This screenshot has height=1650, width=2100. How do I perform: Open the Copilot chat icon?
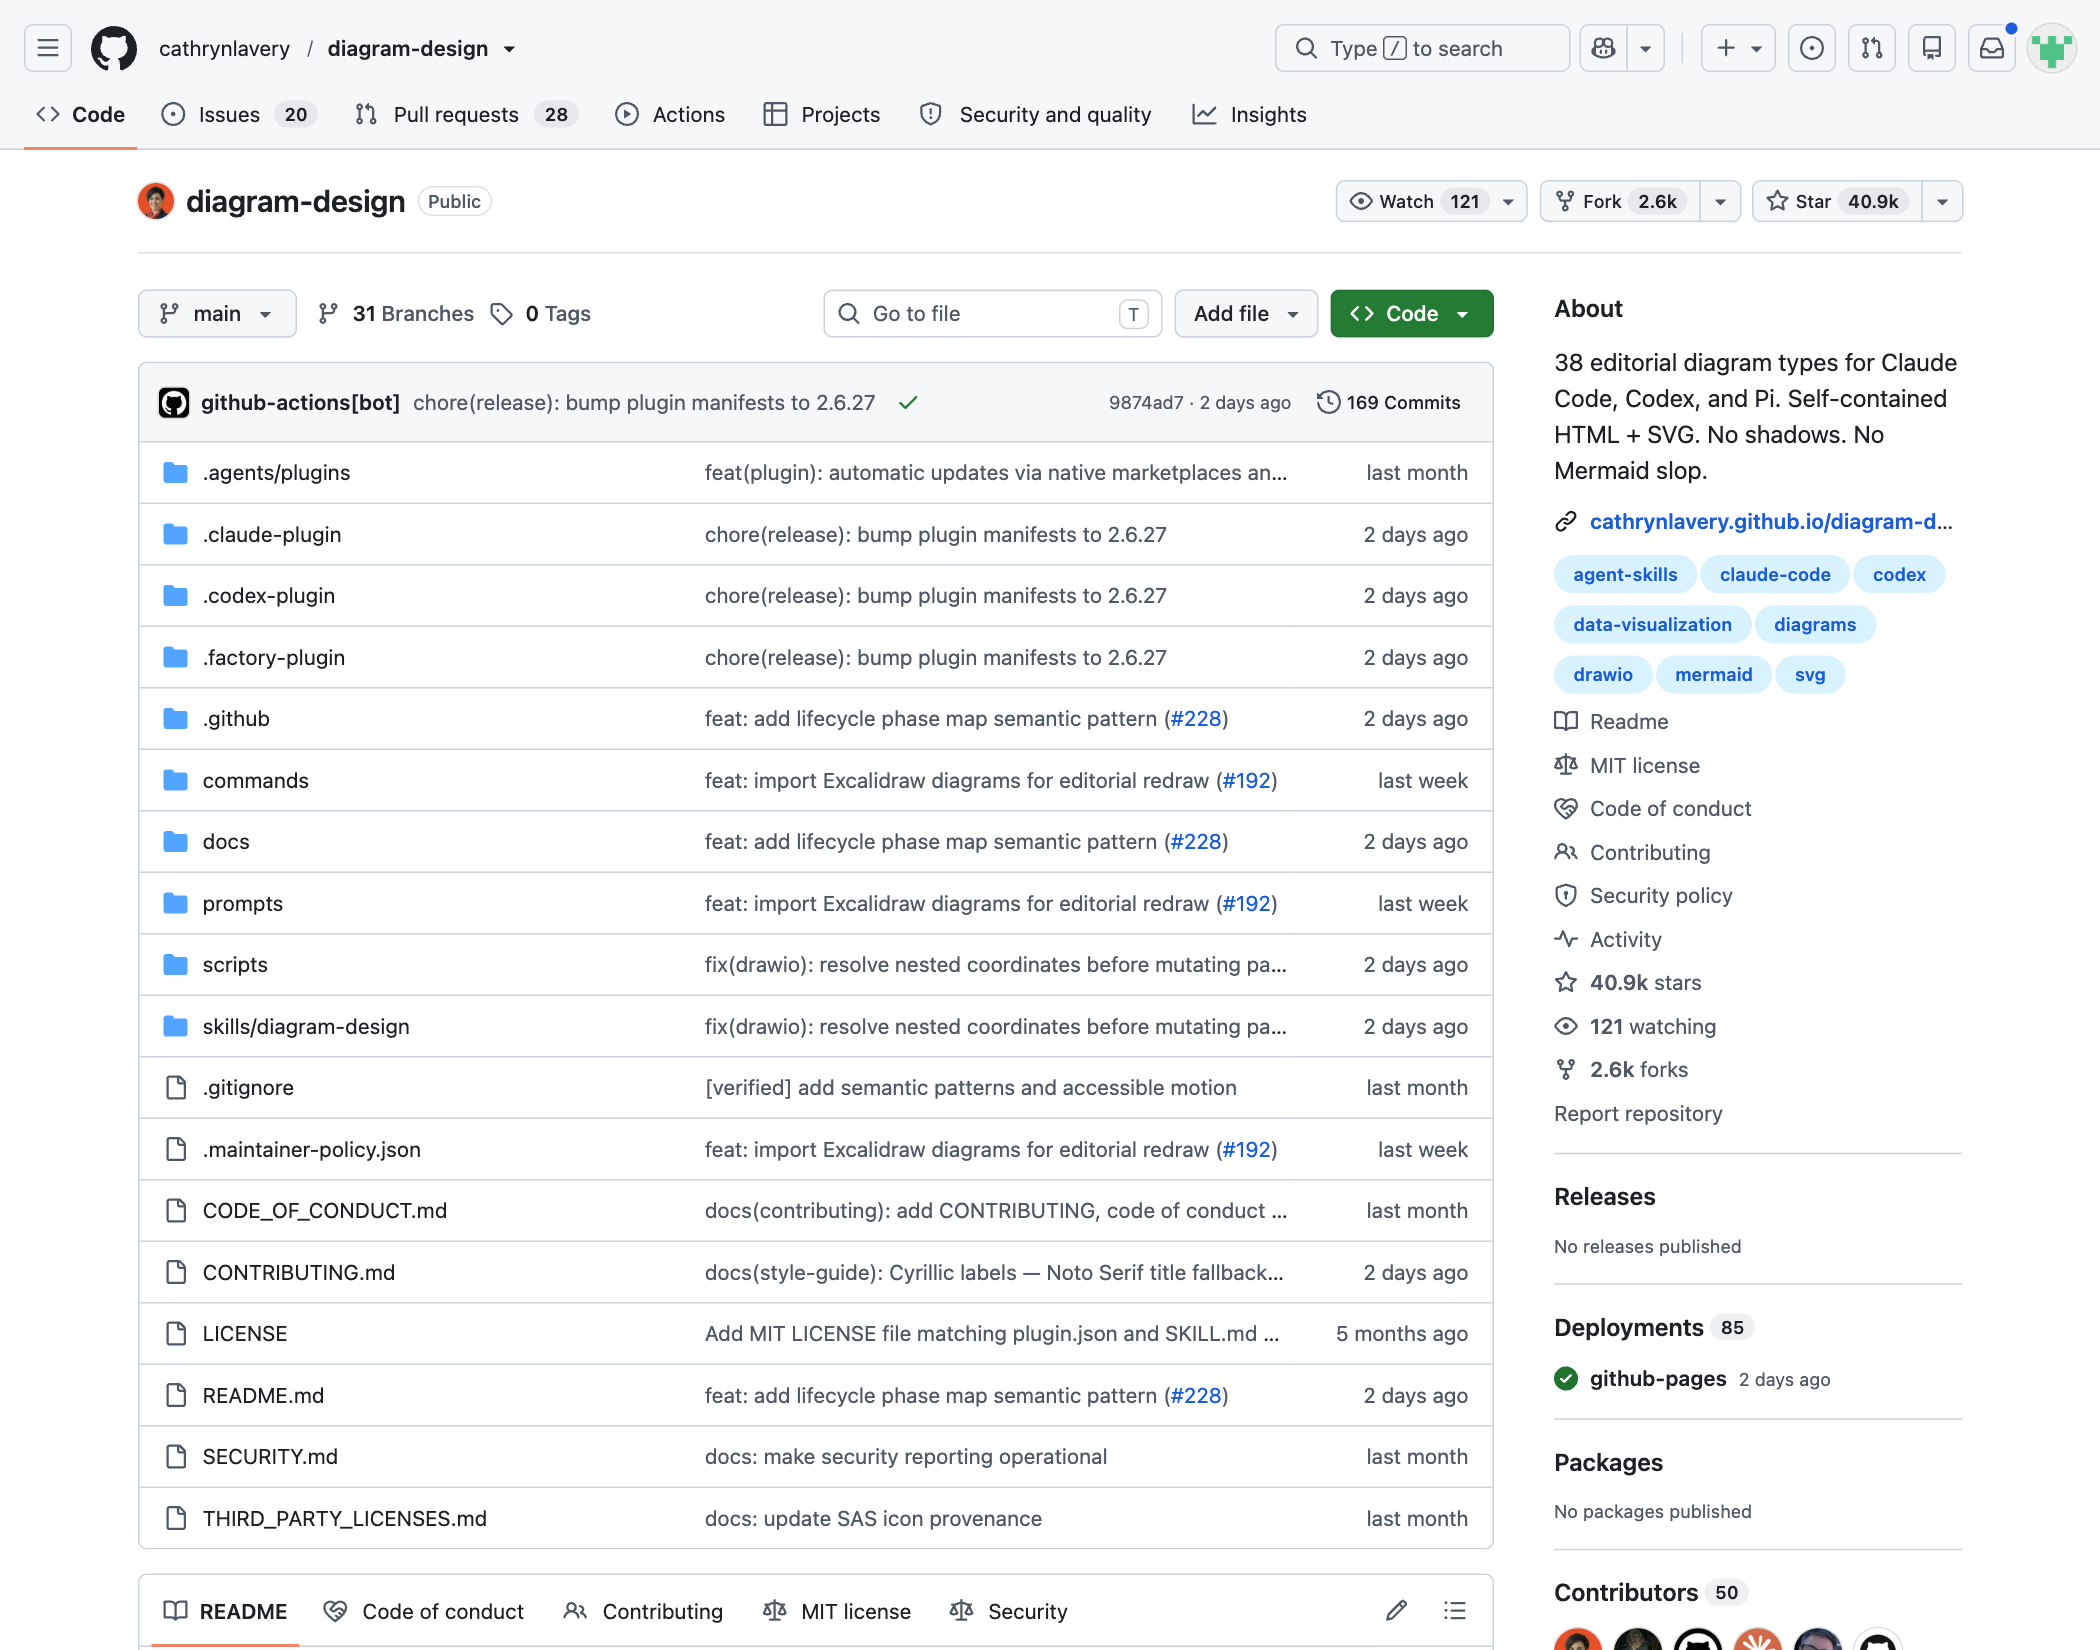pyautogui.click(x=1603, y=48)
